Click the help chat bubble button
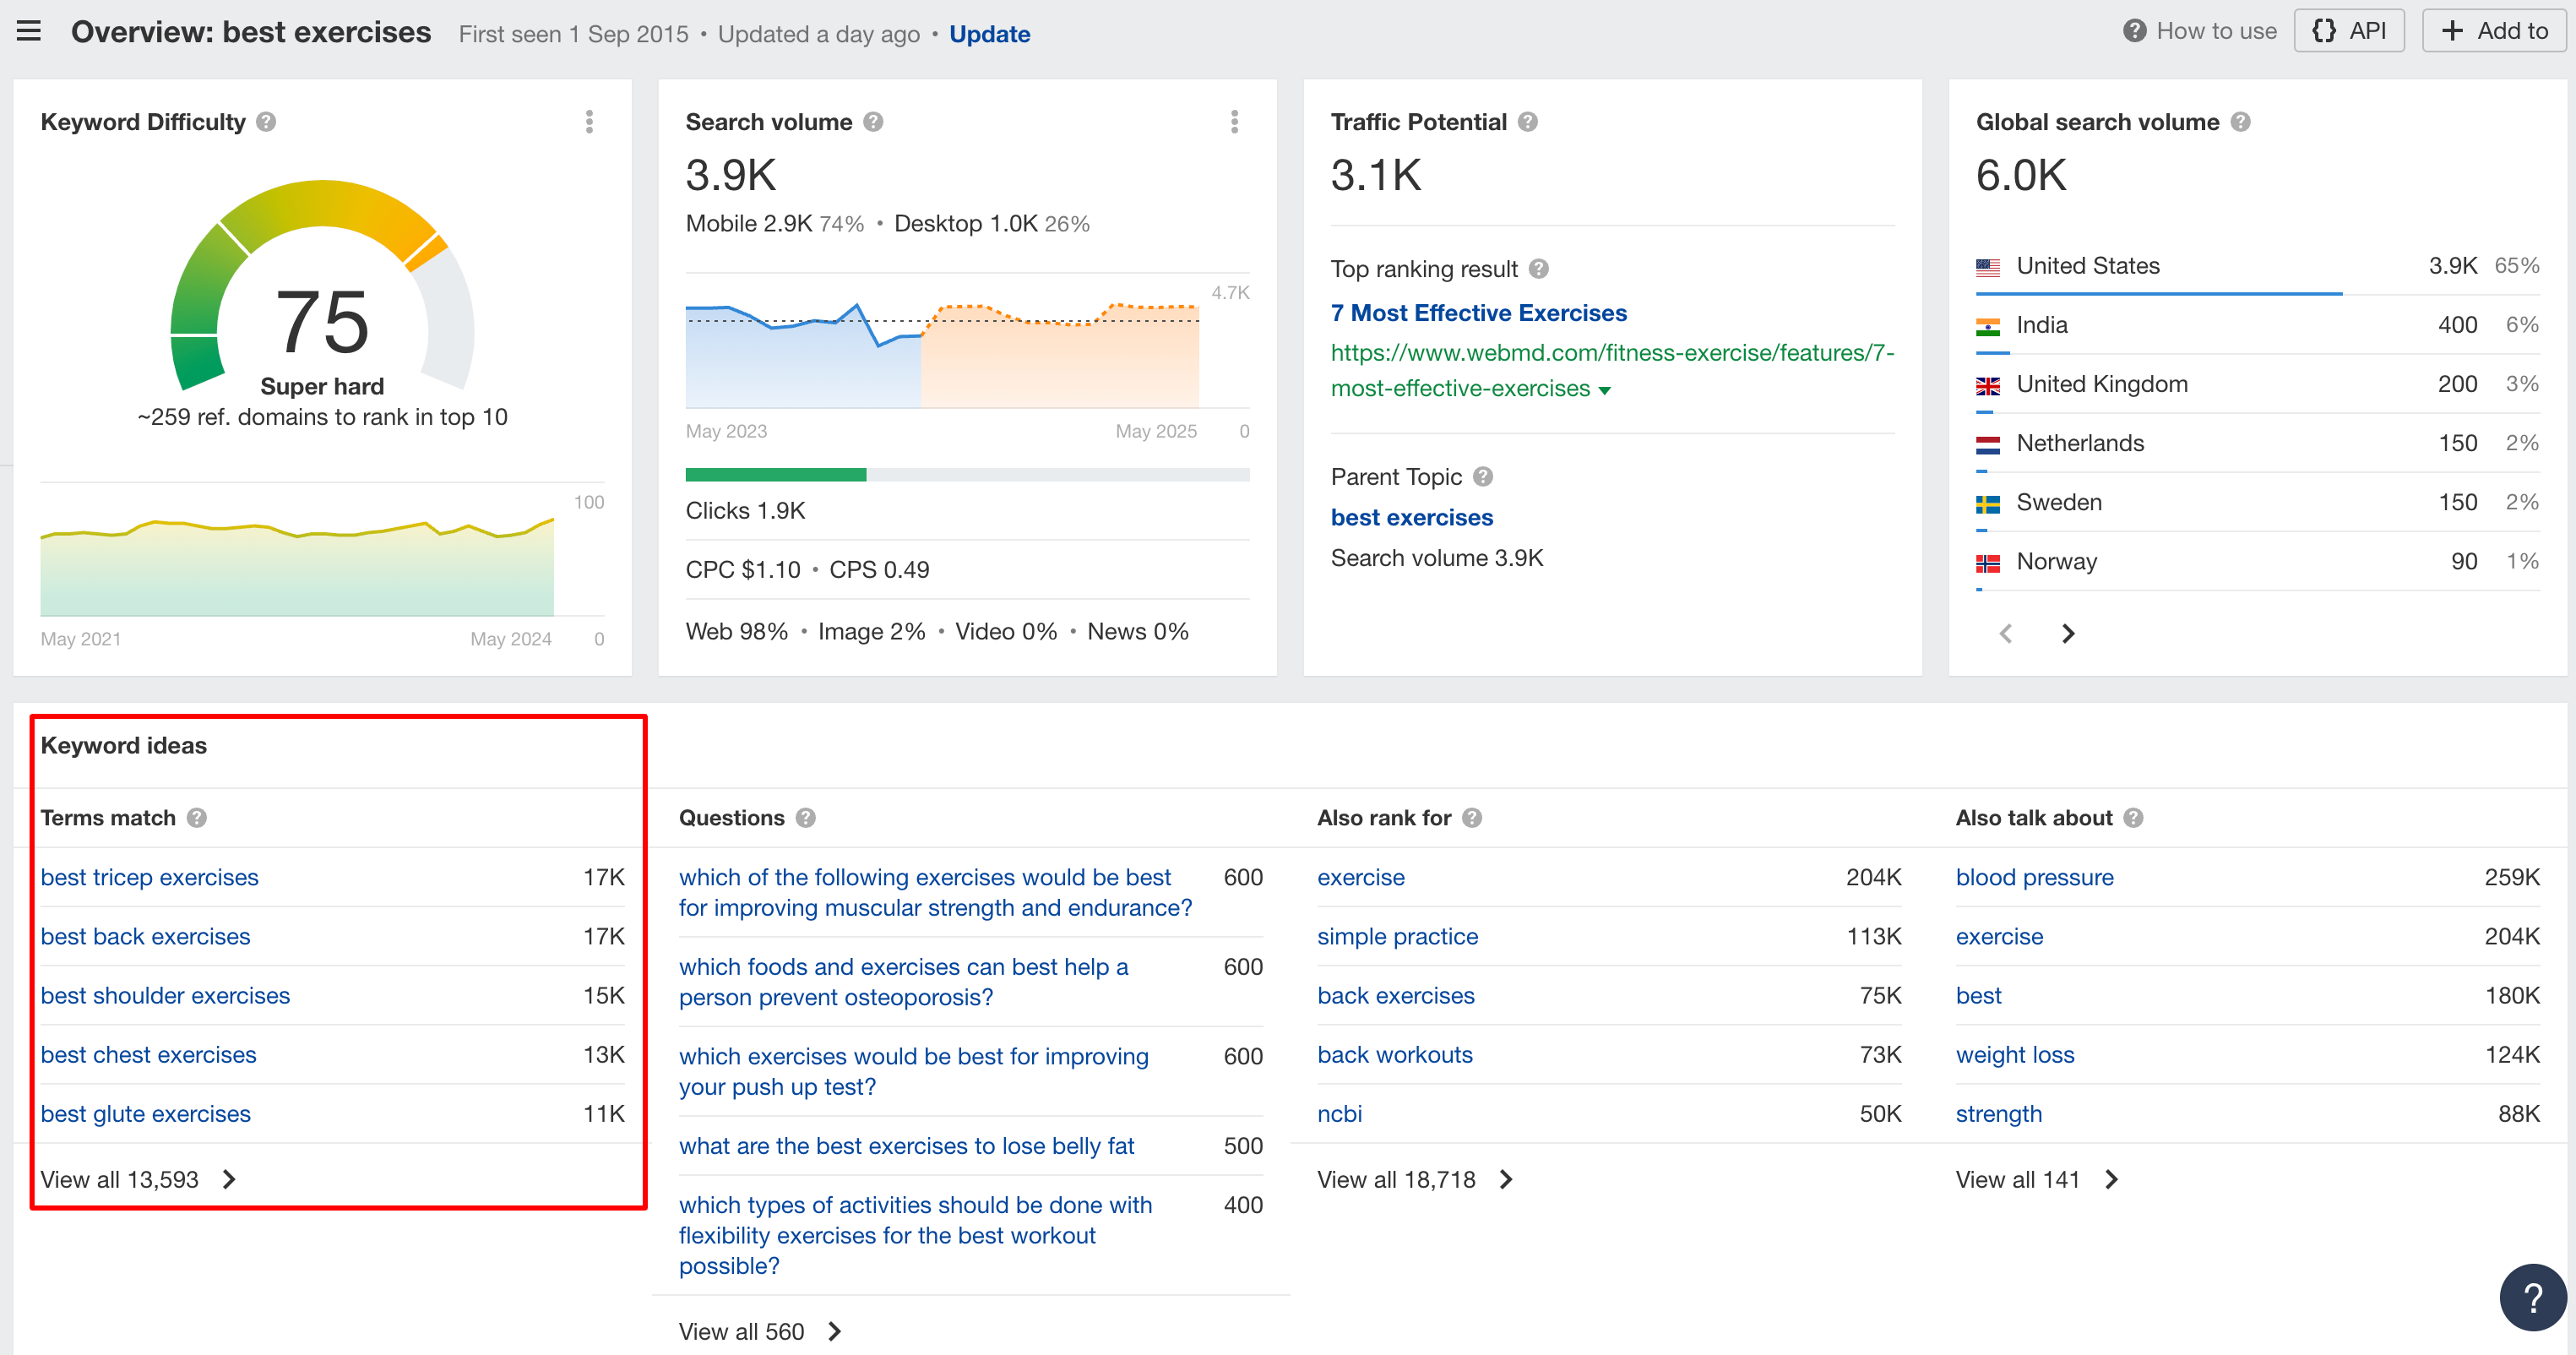The width and height of the screenshot is (2576, 1355). 2533,1298
